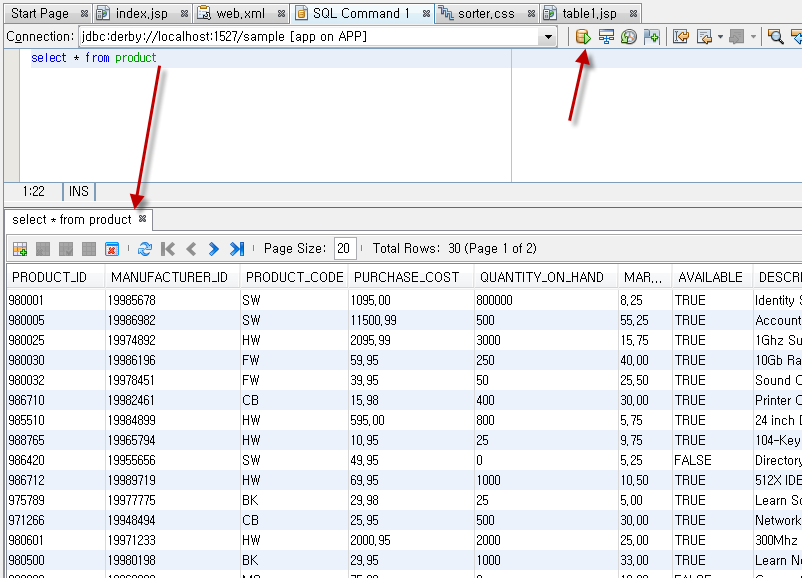Switch to the table1.jsp tab

589,13
